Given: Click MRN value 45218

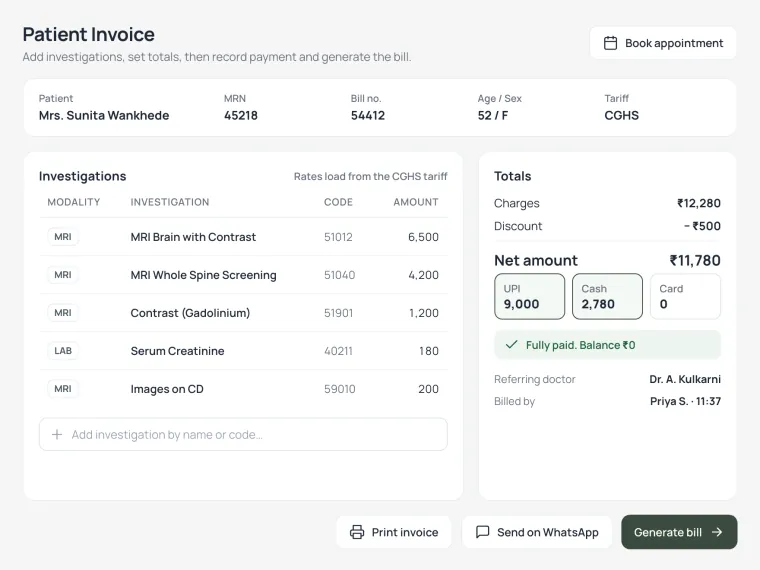Looking at the screenshot, I should (240, 115).
